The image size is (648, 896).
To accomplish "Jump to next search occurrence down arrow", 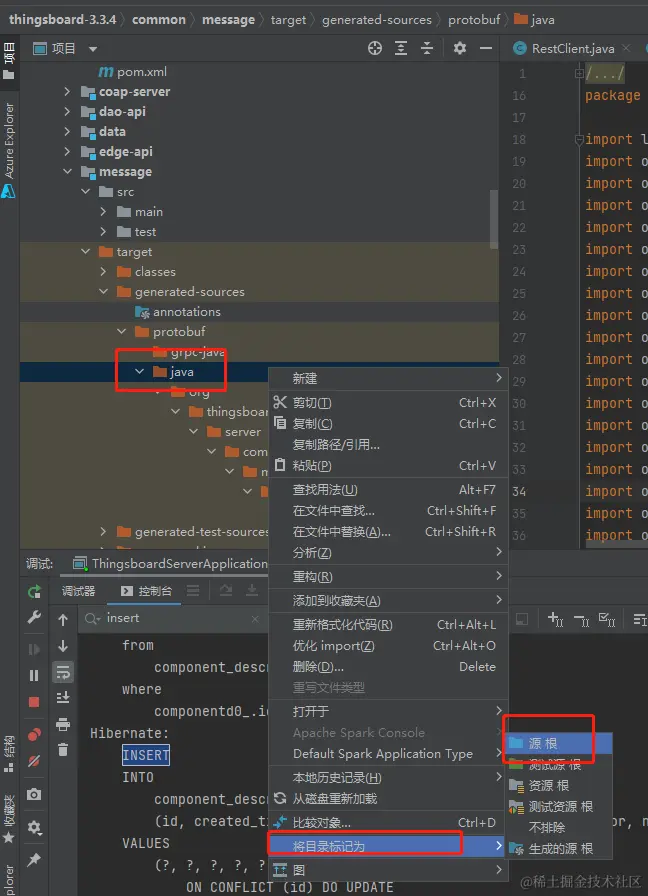I will tap(63, 646).
